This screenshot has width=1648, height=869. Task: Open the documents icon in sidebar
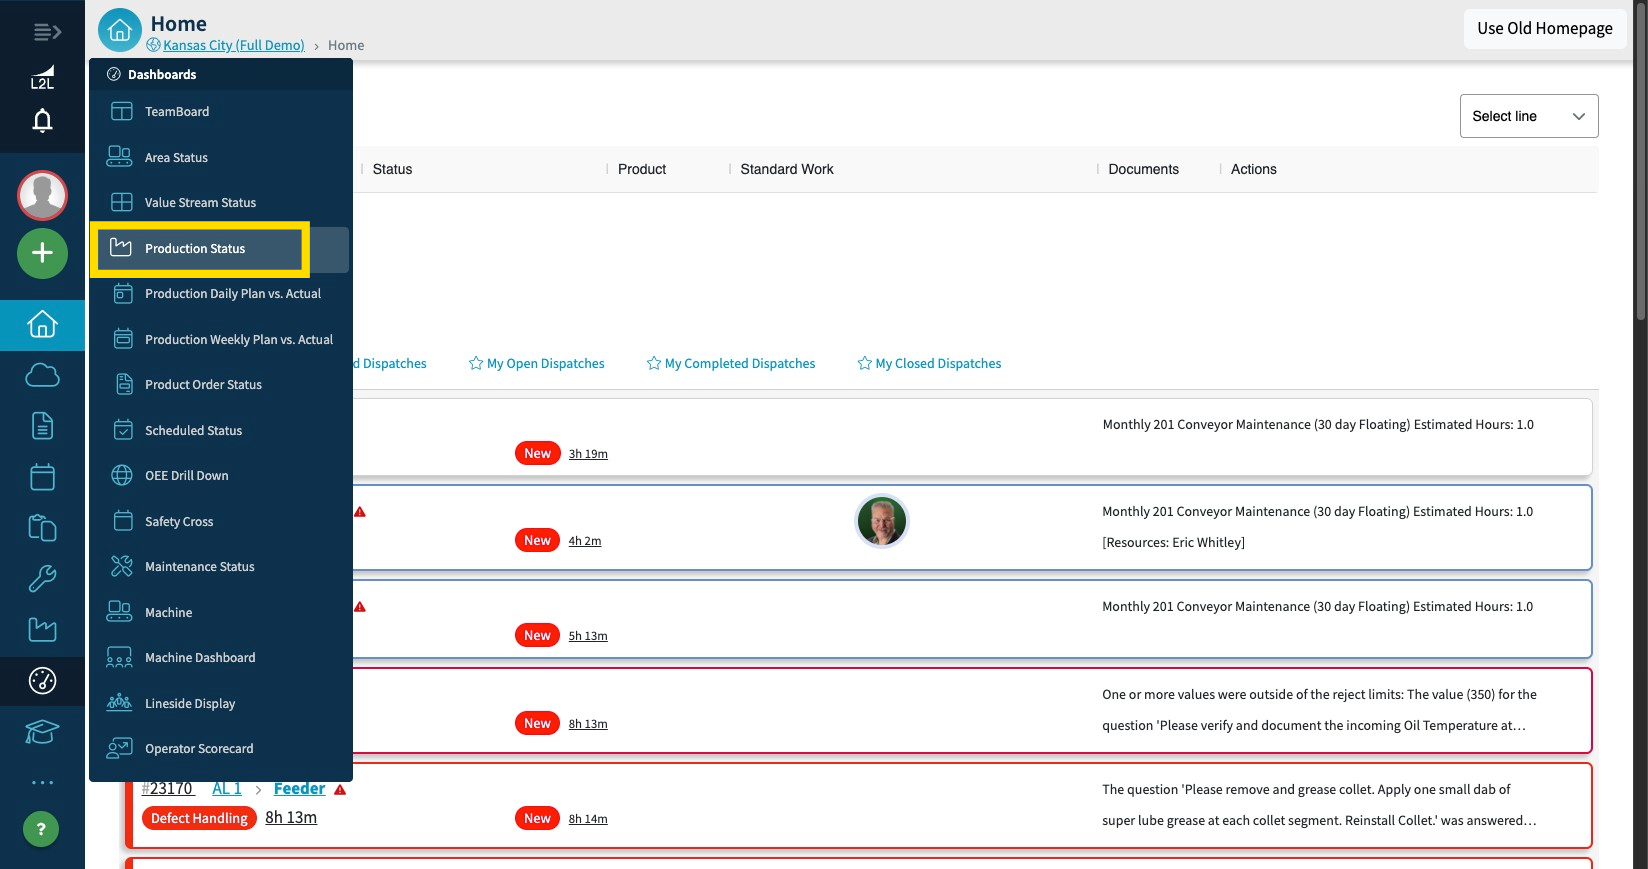[x=42, y=426]
